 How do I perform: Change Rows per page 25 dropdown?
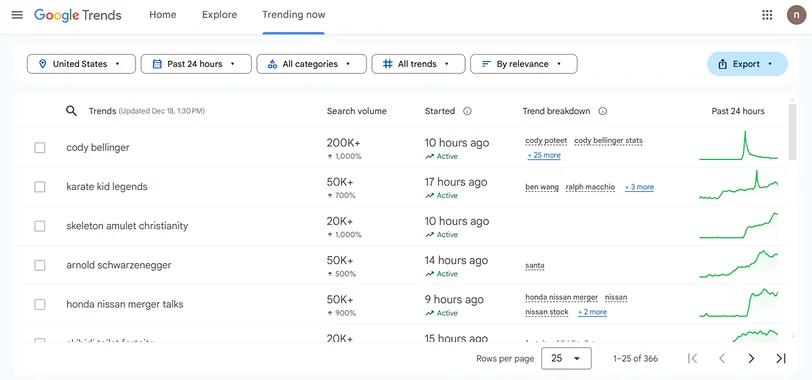pos(566,358)
